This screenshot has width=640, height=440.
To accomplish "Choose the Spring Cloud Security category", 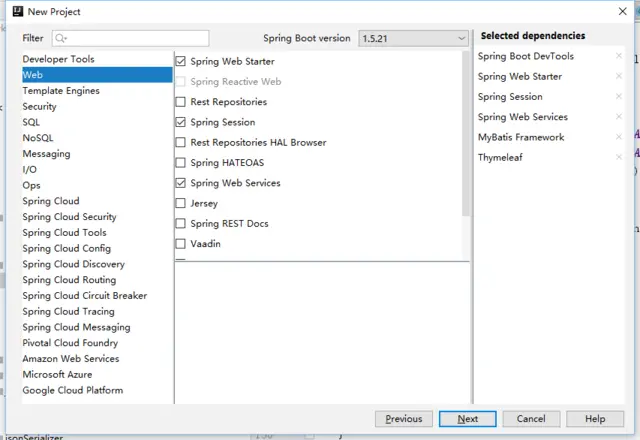I will (97, 217).
